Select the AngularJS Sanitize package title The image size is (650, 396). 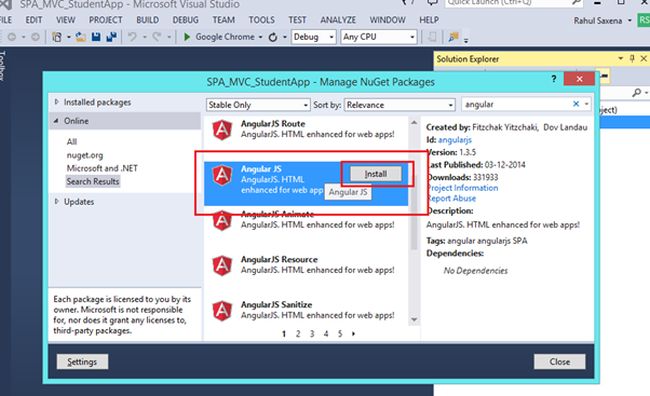pos(276,304)
